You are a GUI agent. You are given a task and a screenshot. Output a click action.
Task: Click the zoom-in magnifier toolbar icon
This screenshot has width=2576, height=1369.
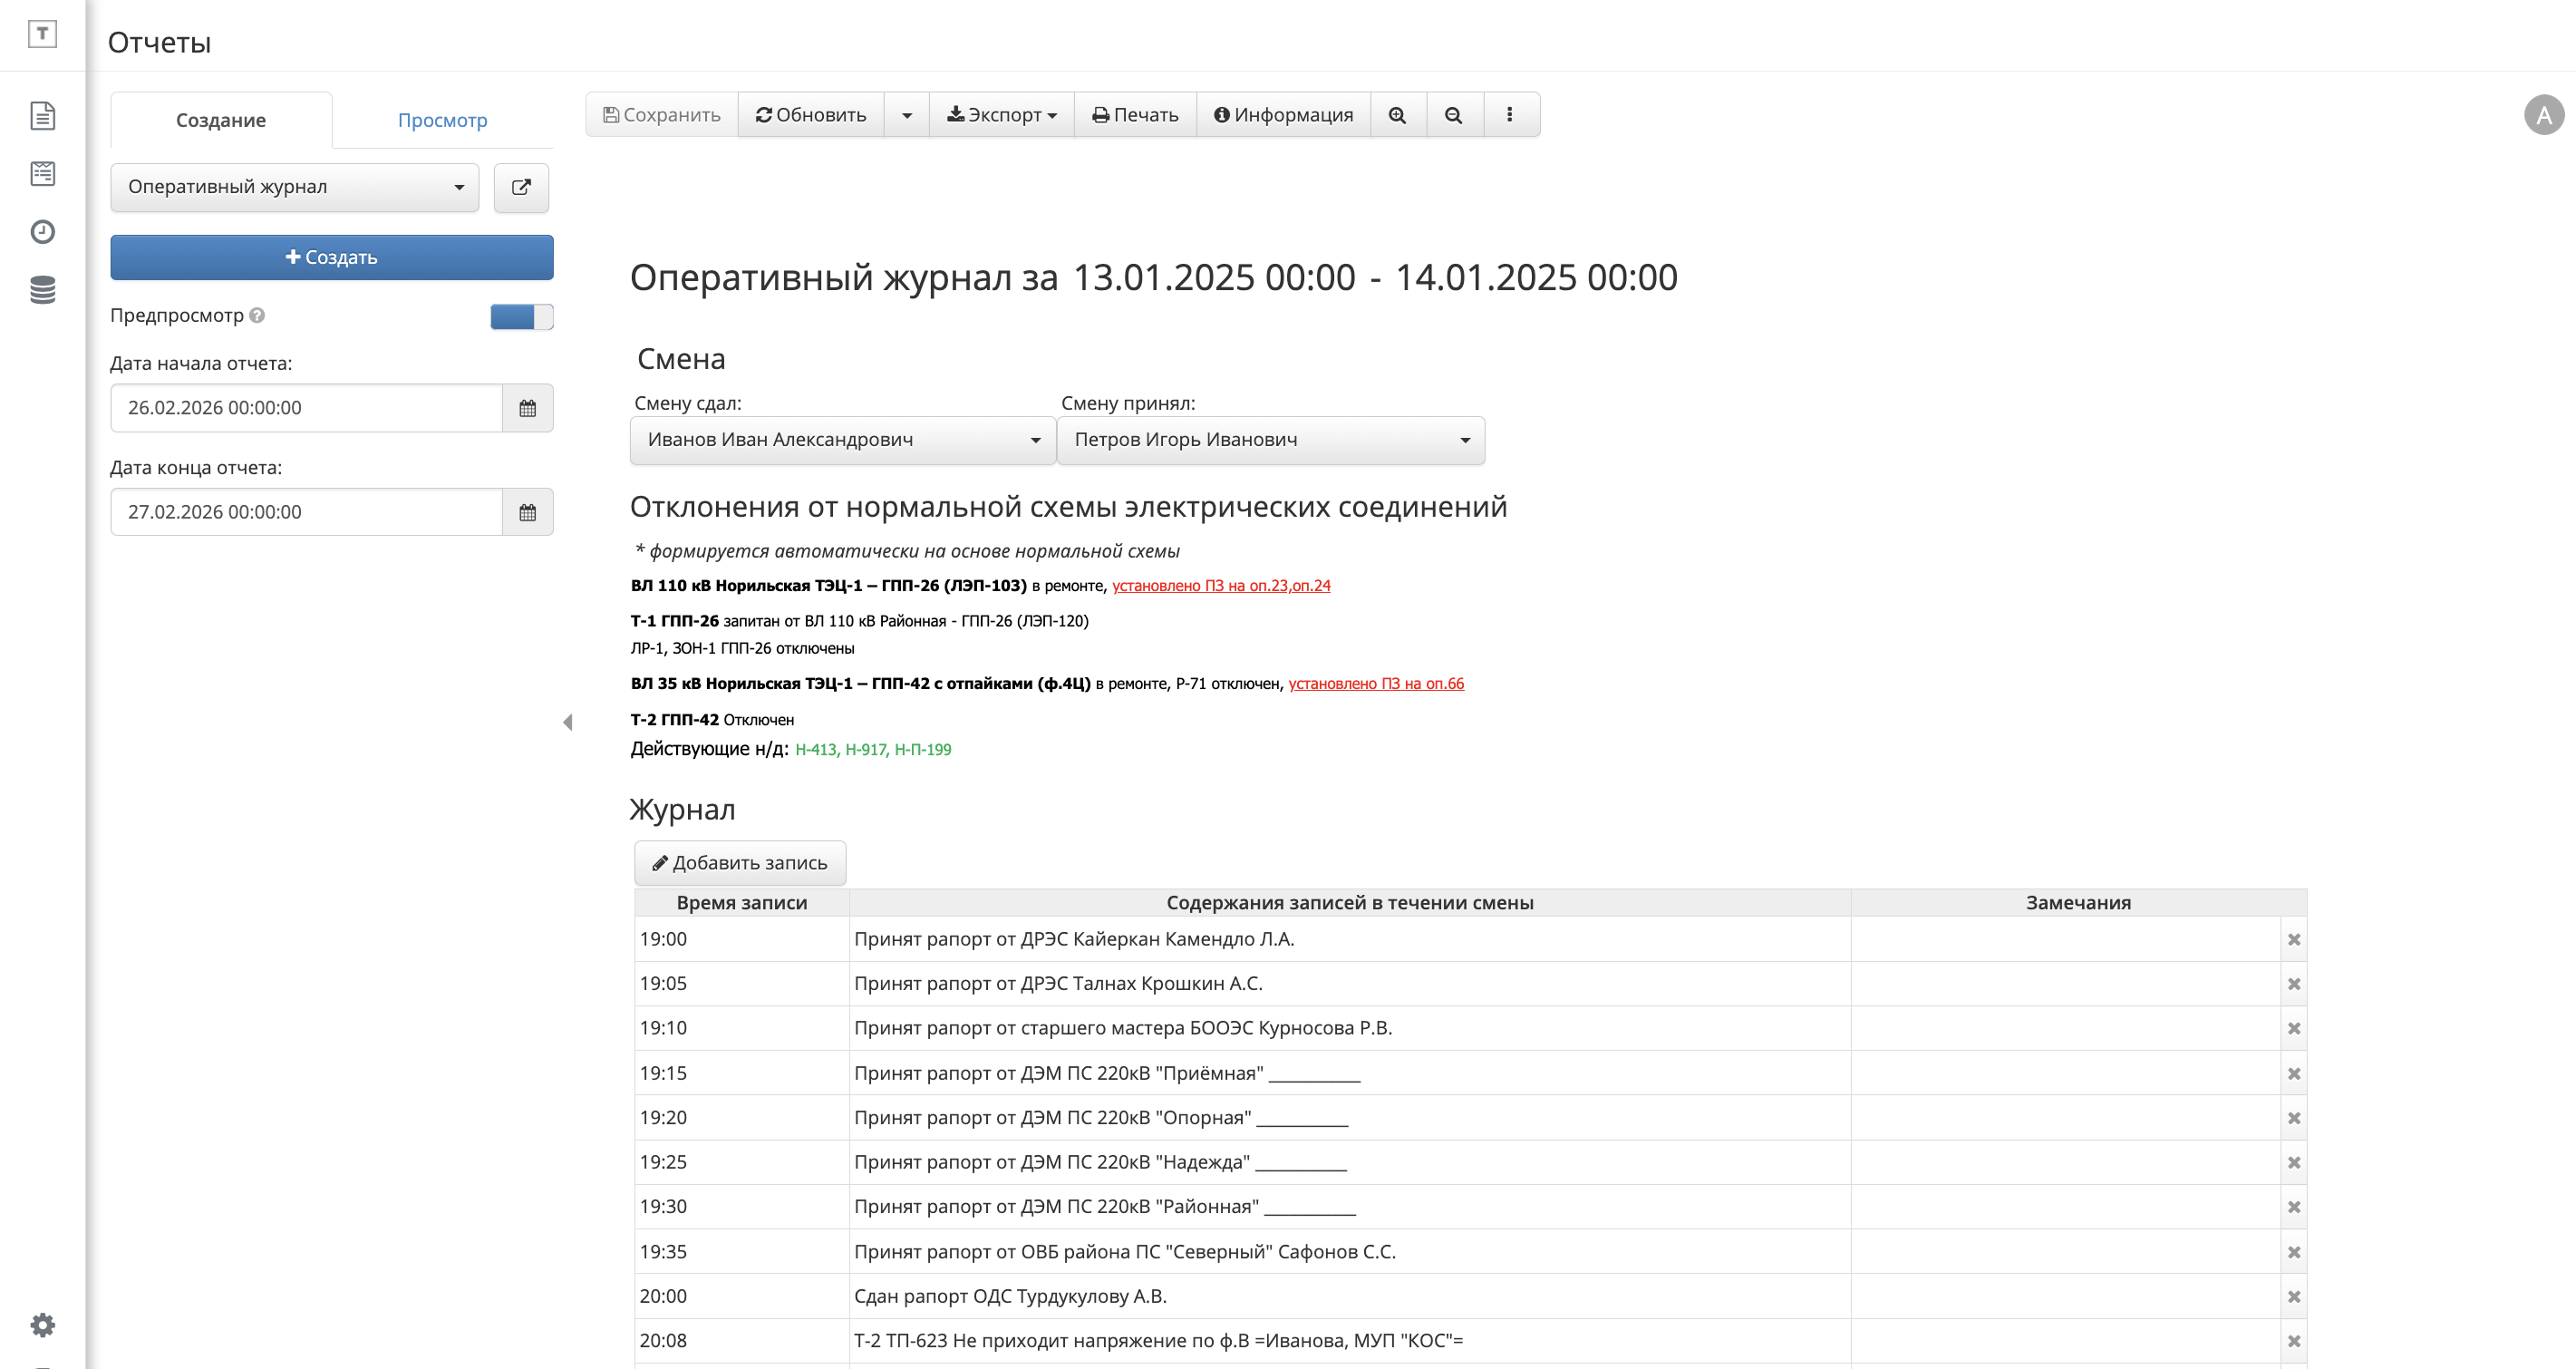1397,115
